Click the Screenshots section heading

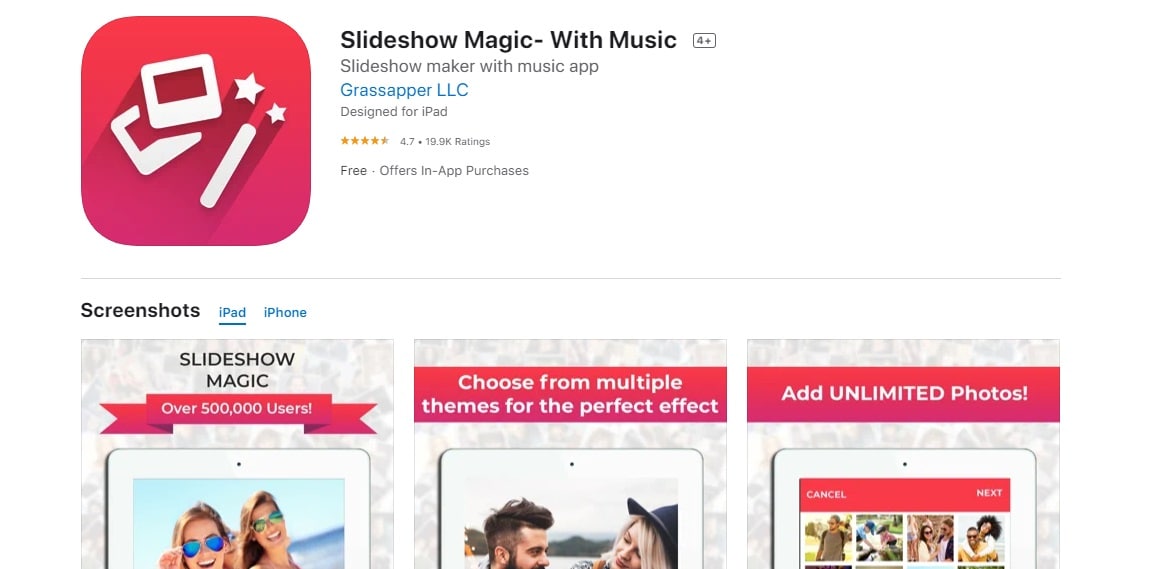[x=140, y=310]
